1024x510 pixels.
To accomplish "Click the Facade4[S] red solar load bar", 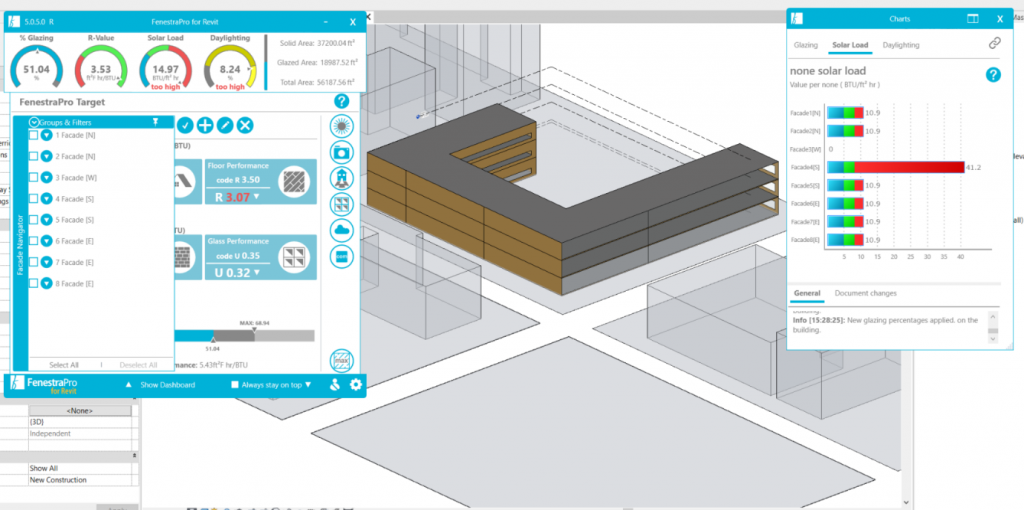I will pos(908,167).
